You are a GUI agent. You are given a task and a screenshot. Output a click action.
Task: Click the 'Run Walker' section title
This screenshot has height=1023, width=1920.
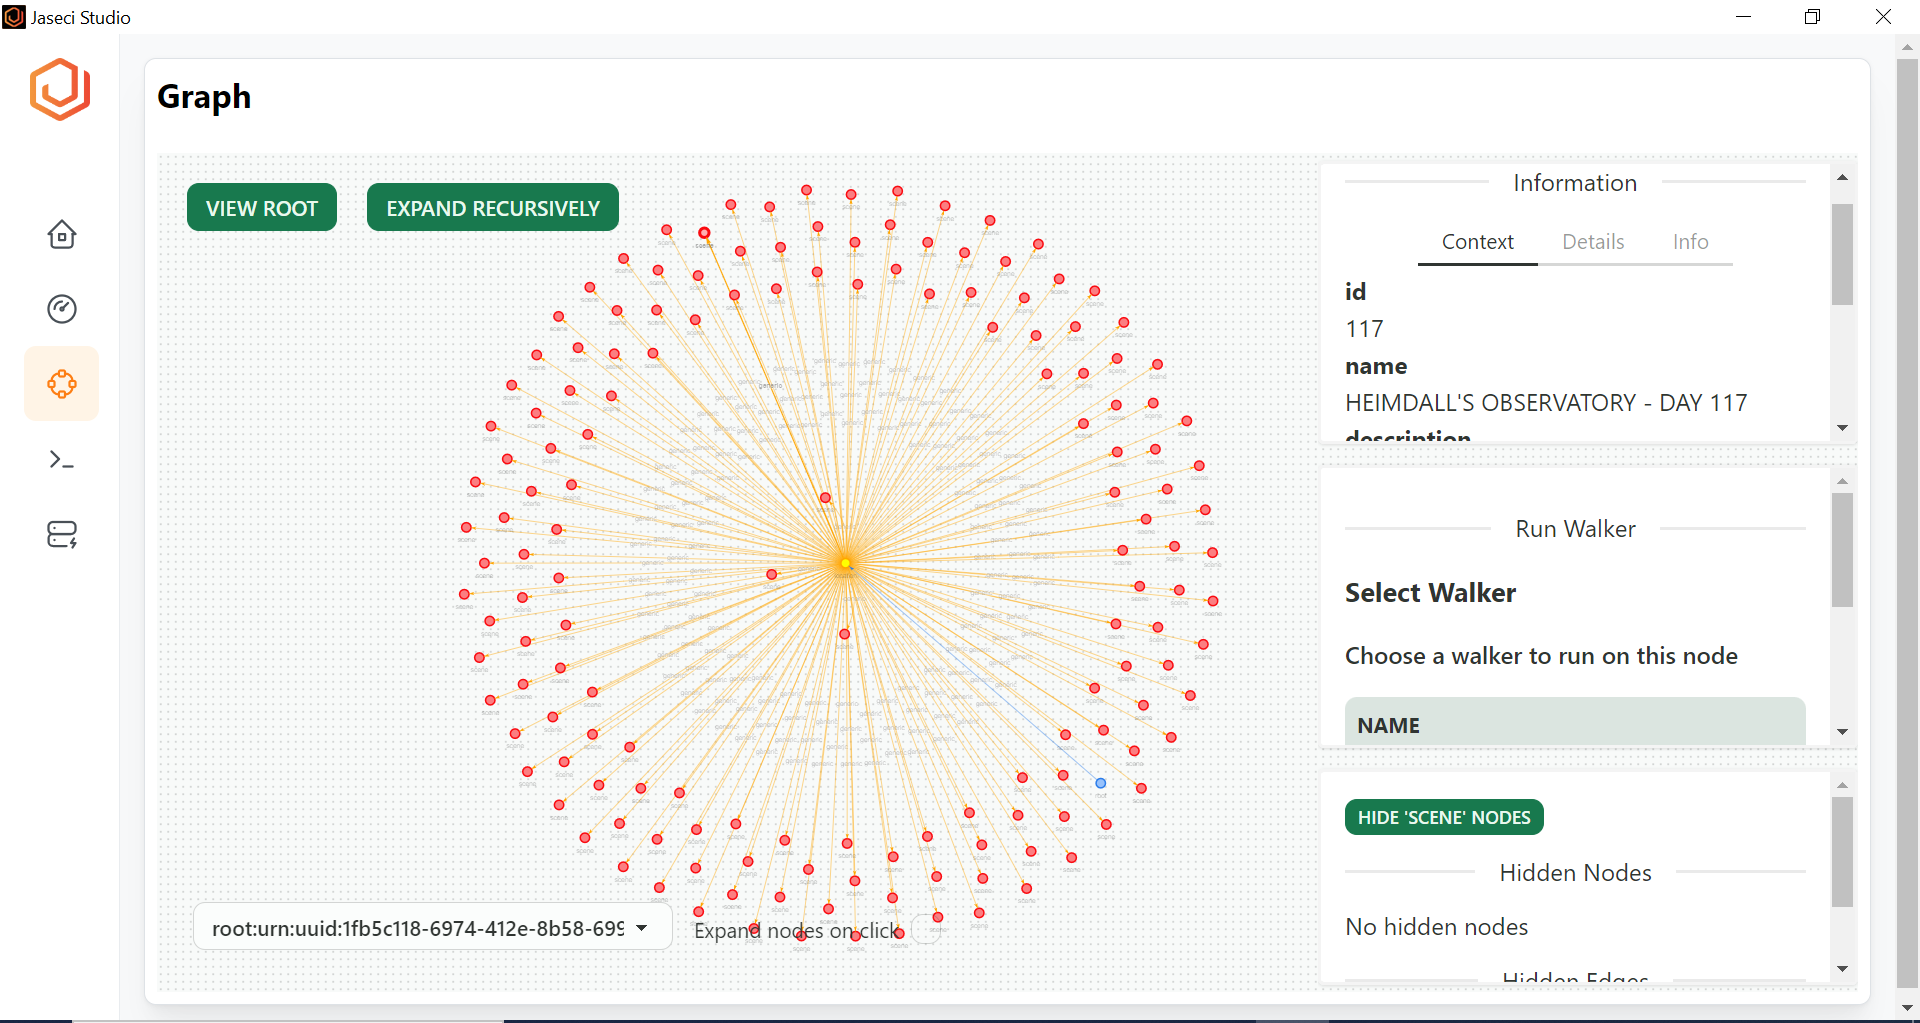[1575, 529]
